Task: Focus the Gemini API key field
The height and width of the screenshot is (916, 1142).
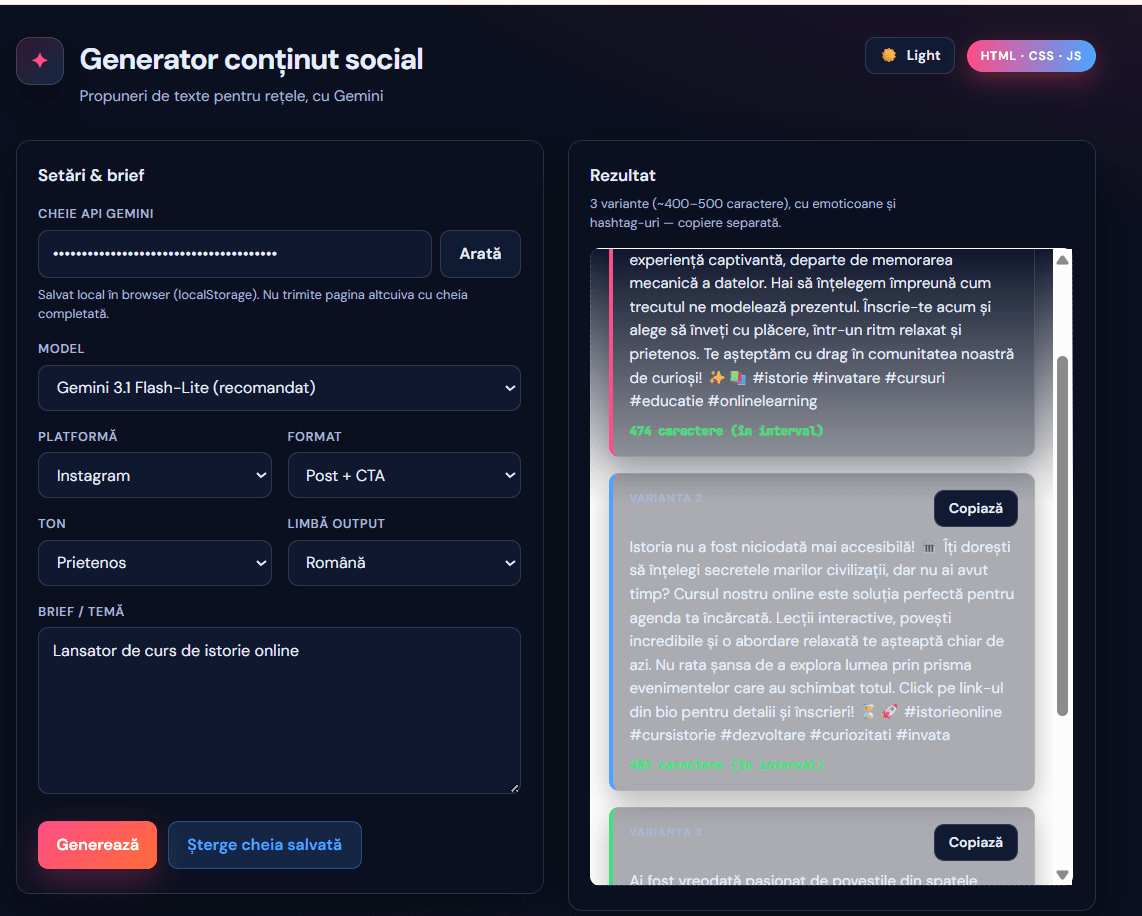Action: pos(234,254)
